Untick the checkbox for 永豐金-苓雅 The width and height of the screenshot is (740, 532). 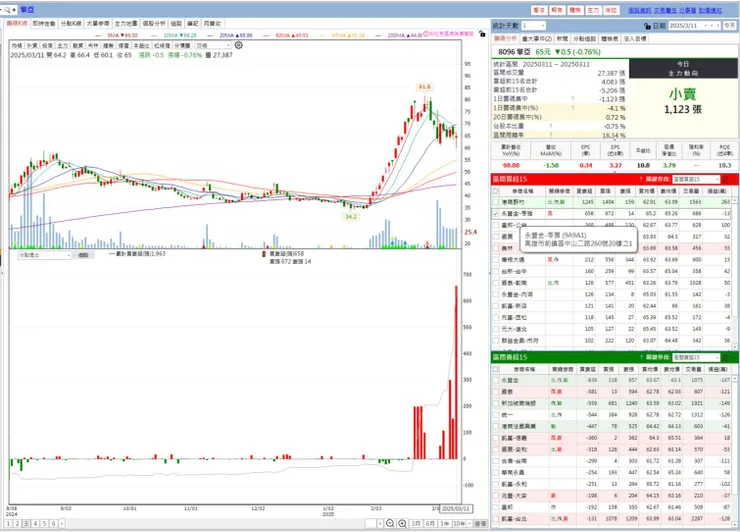[x=496, y=213]
